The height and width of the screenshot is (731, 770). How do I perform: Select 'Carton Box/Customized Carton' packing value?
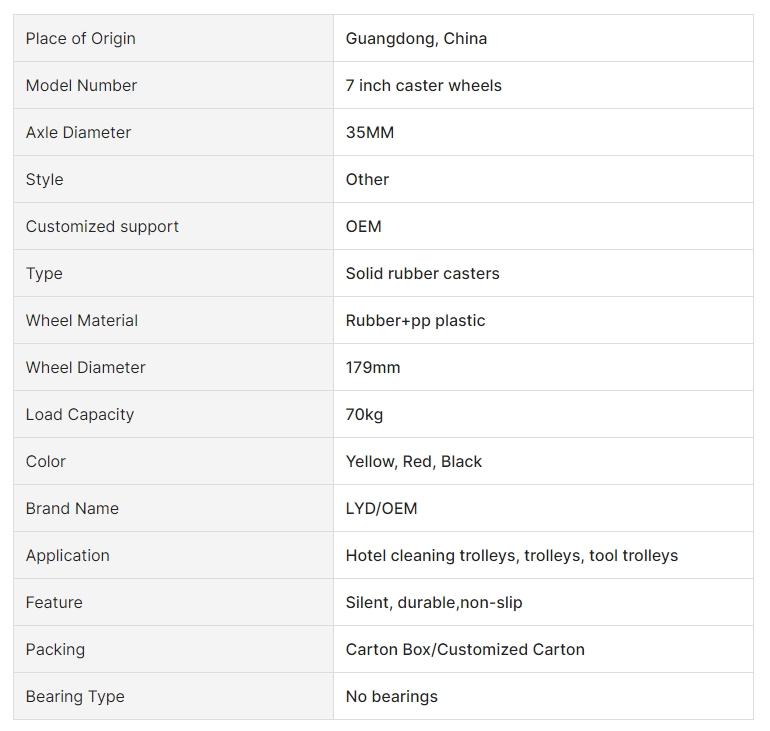click(465, 650)
